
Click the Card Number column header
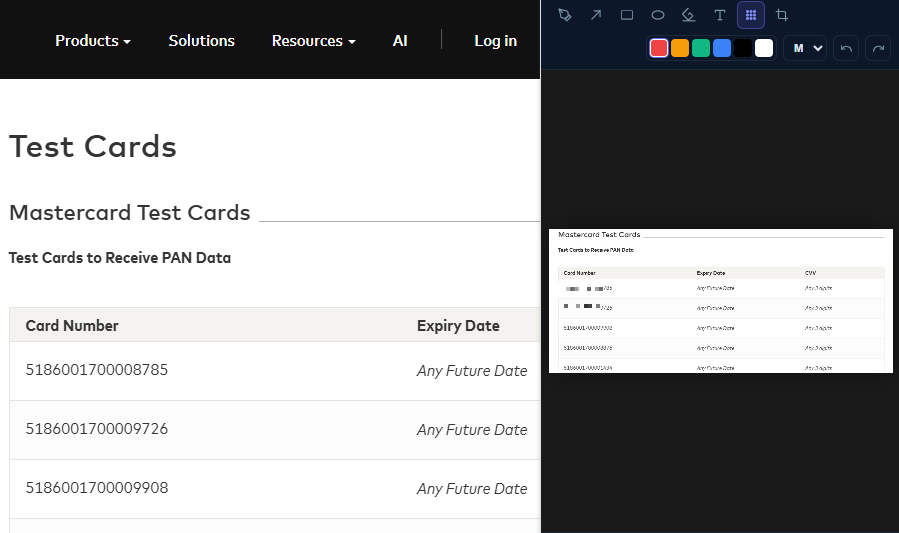72,326
